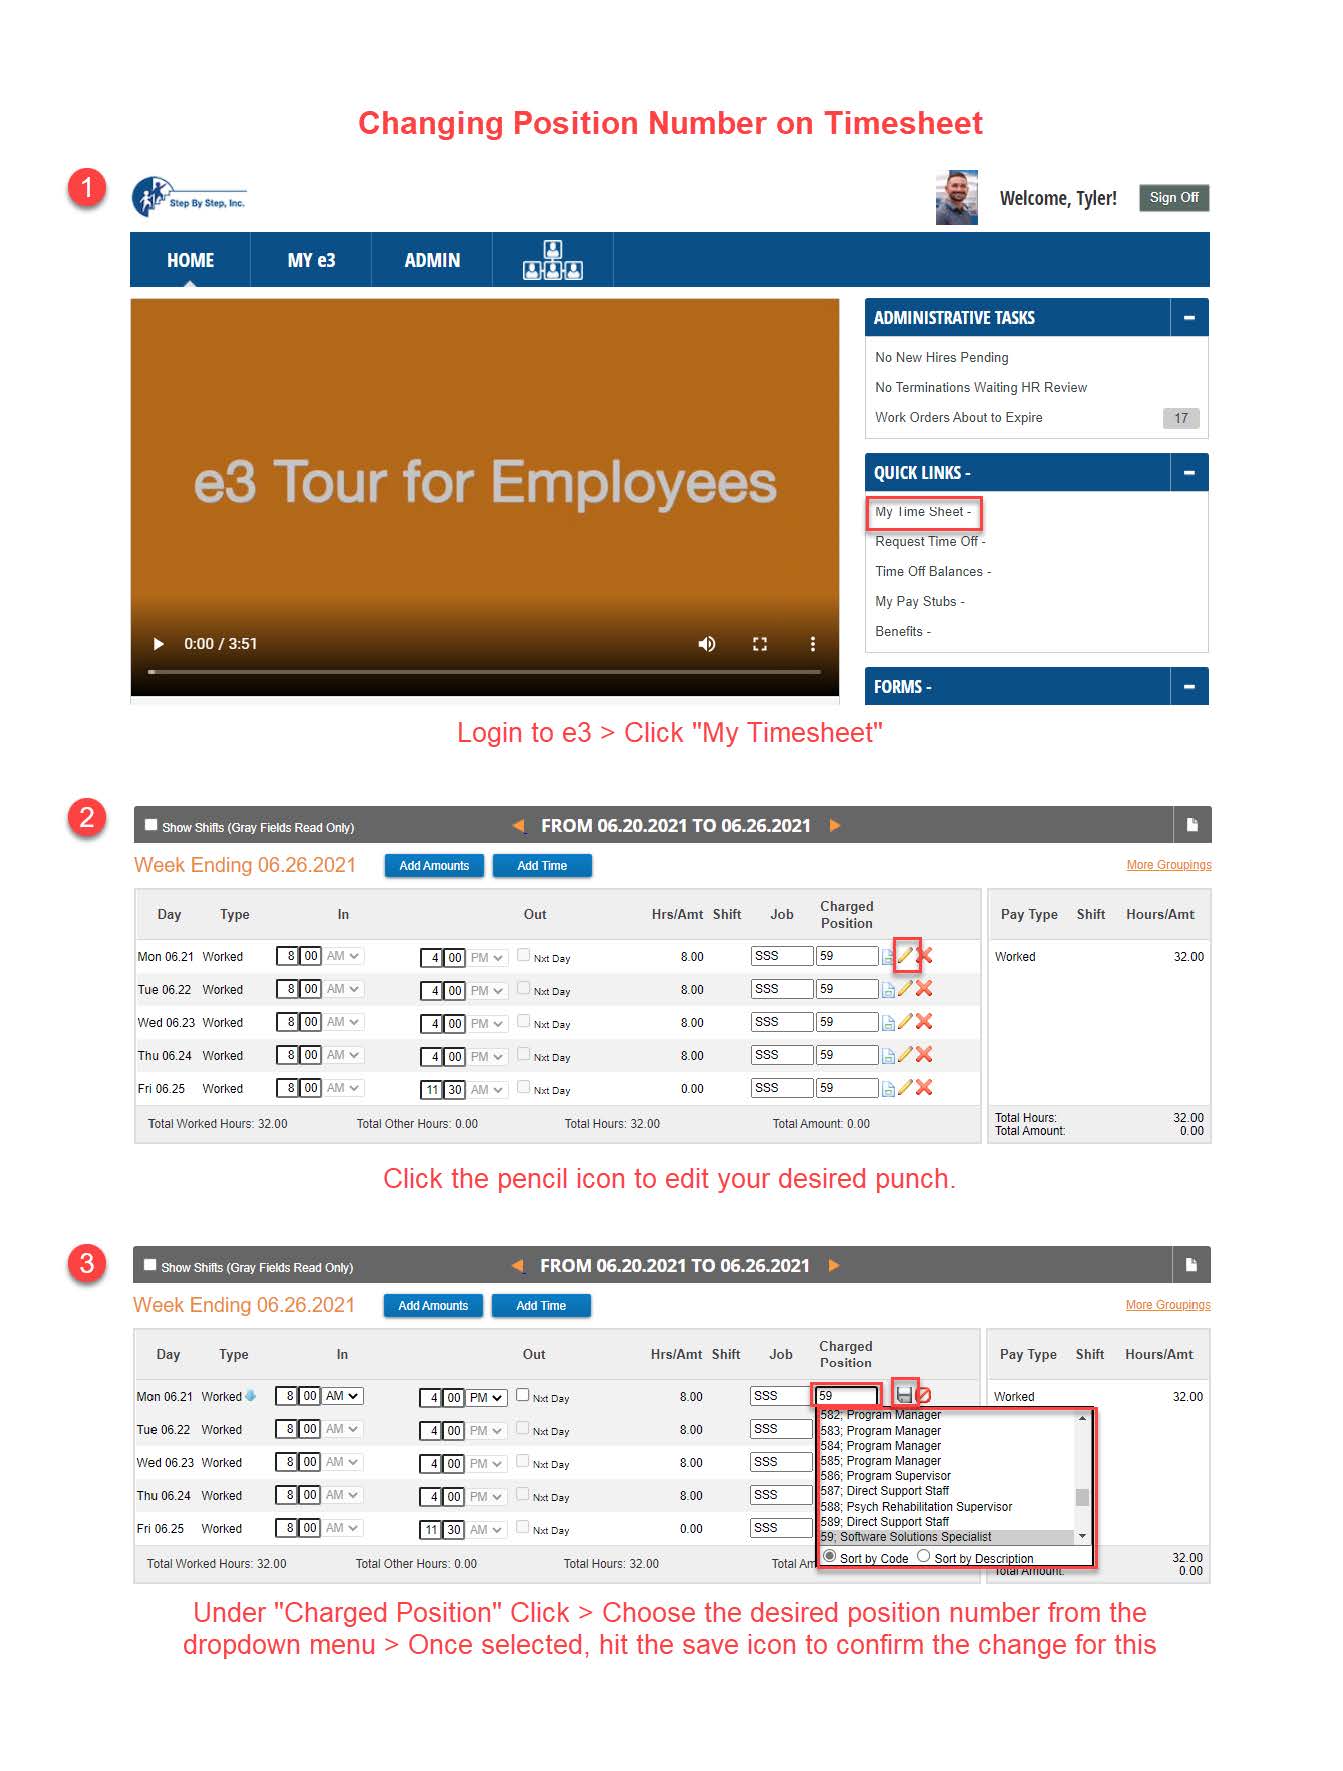
Task: Step 3: toggle Show Shifts checkbox
Action: [150, 1265]
